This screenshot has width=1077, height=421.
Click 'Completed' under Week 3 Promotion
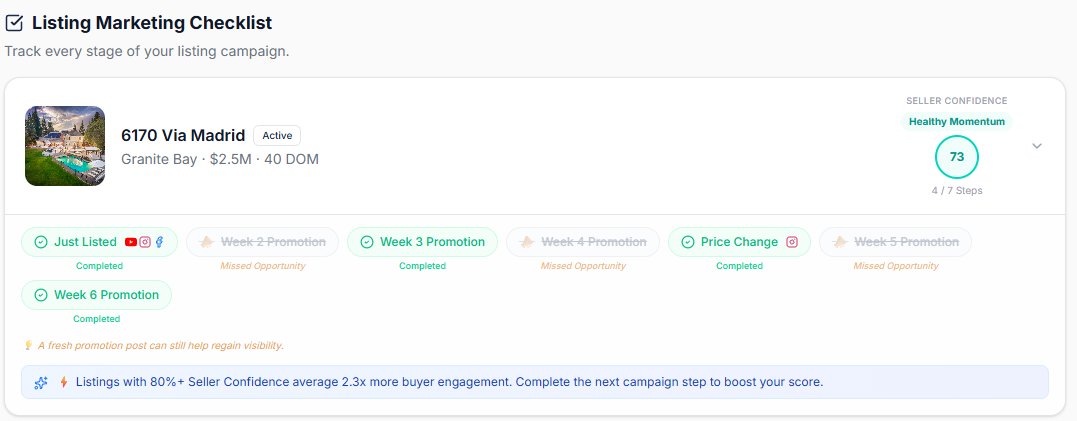click(422, 266)
